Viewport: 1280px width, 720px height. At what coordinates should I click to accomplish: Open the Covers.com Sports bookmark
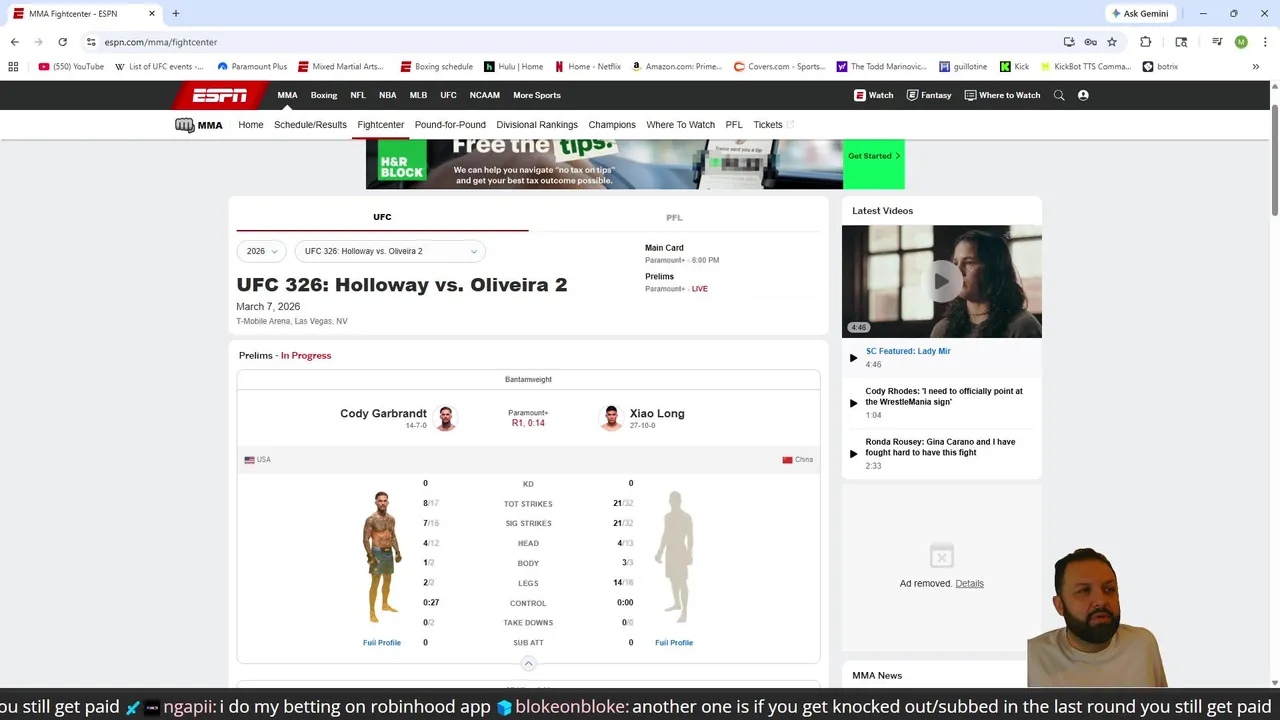[x=780, y=67]
